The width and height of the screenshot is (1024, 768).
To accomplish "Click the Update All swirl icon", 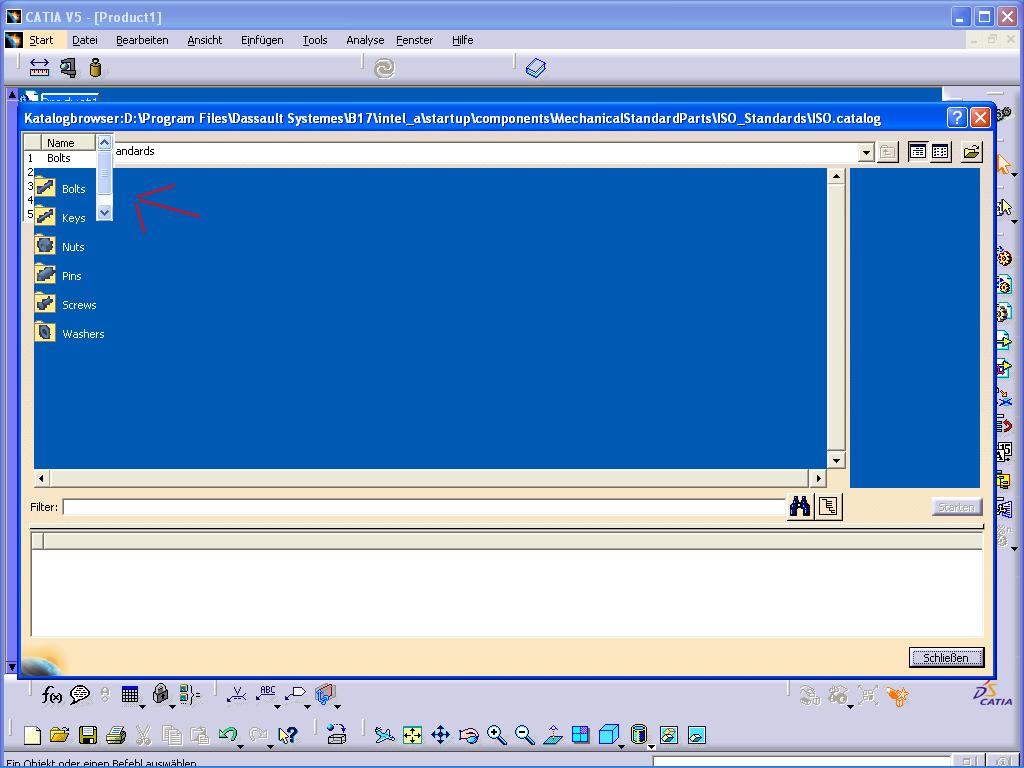I will click(385, 68).
